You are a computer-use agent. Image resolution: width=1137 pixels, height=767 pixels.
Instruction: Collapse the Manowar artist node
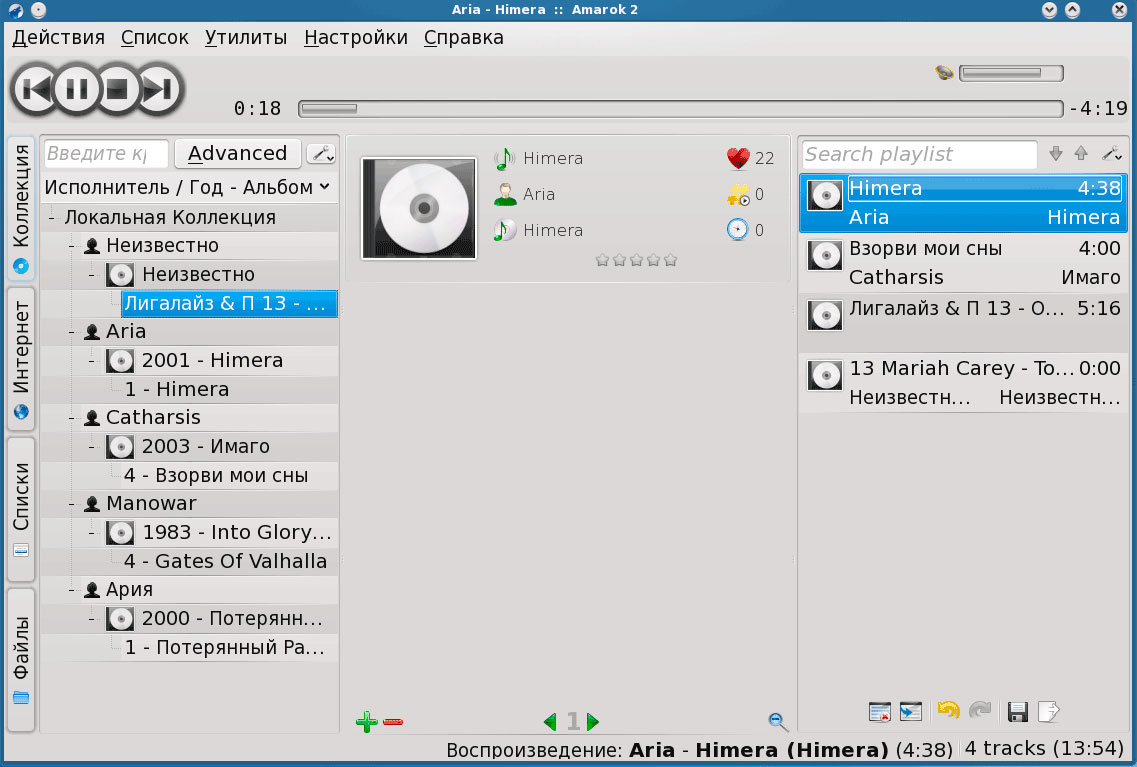tap(72, 504)
